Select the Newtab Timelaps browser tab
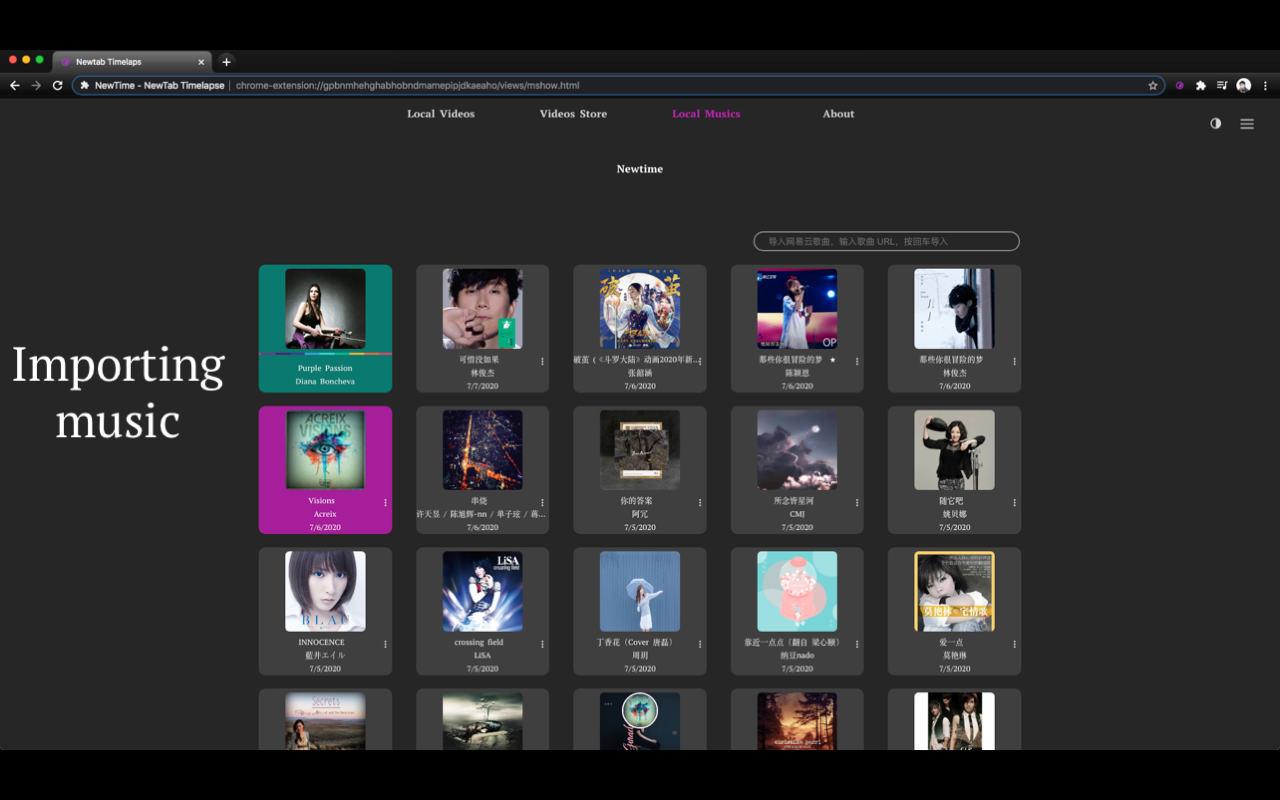 (131, 61)
